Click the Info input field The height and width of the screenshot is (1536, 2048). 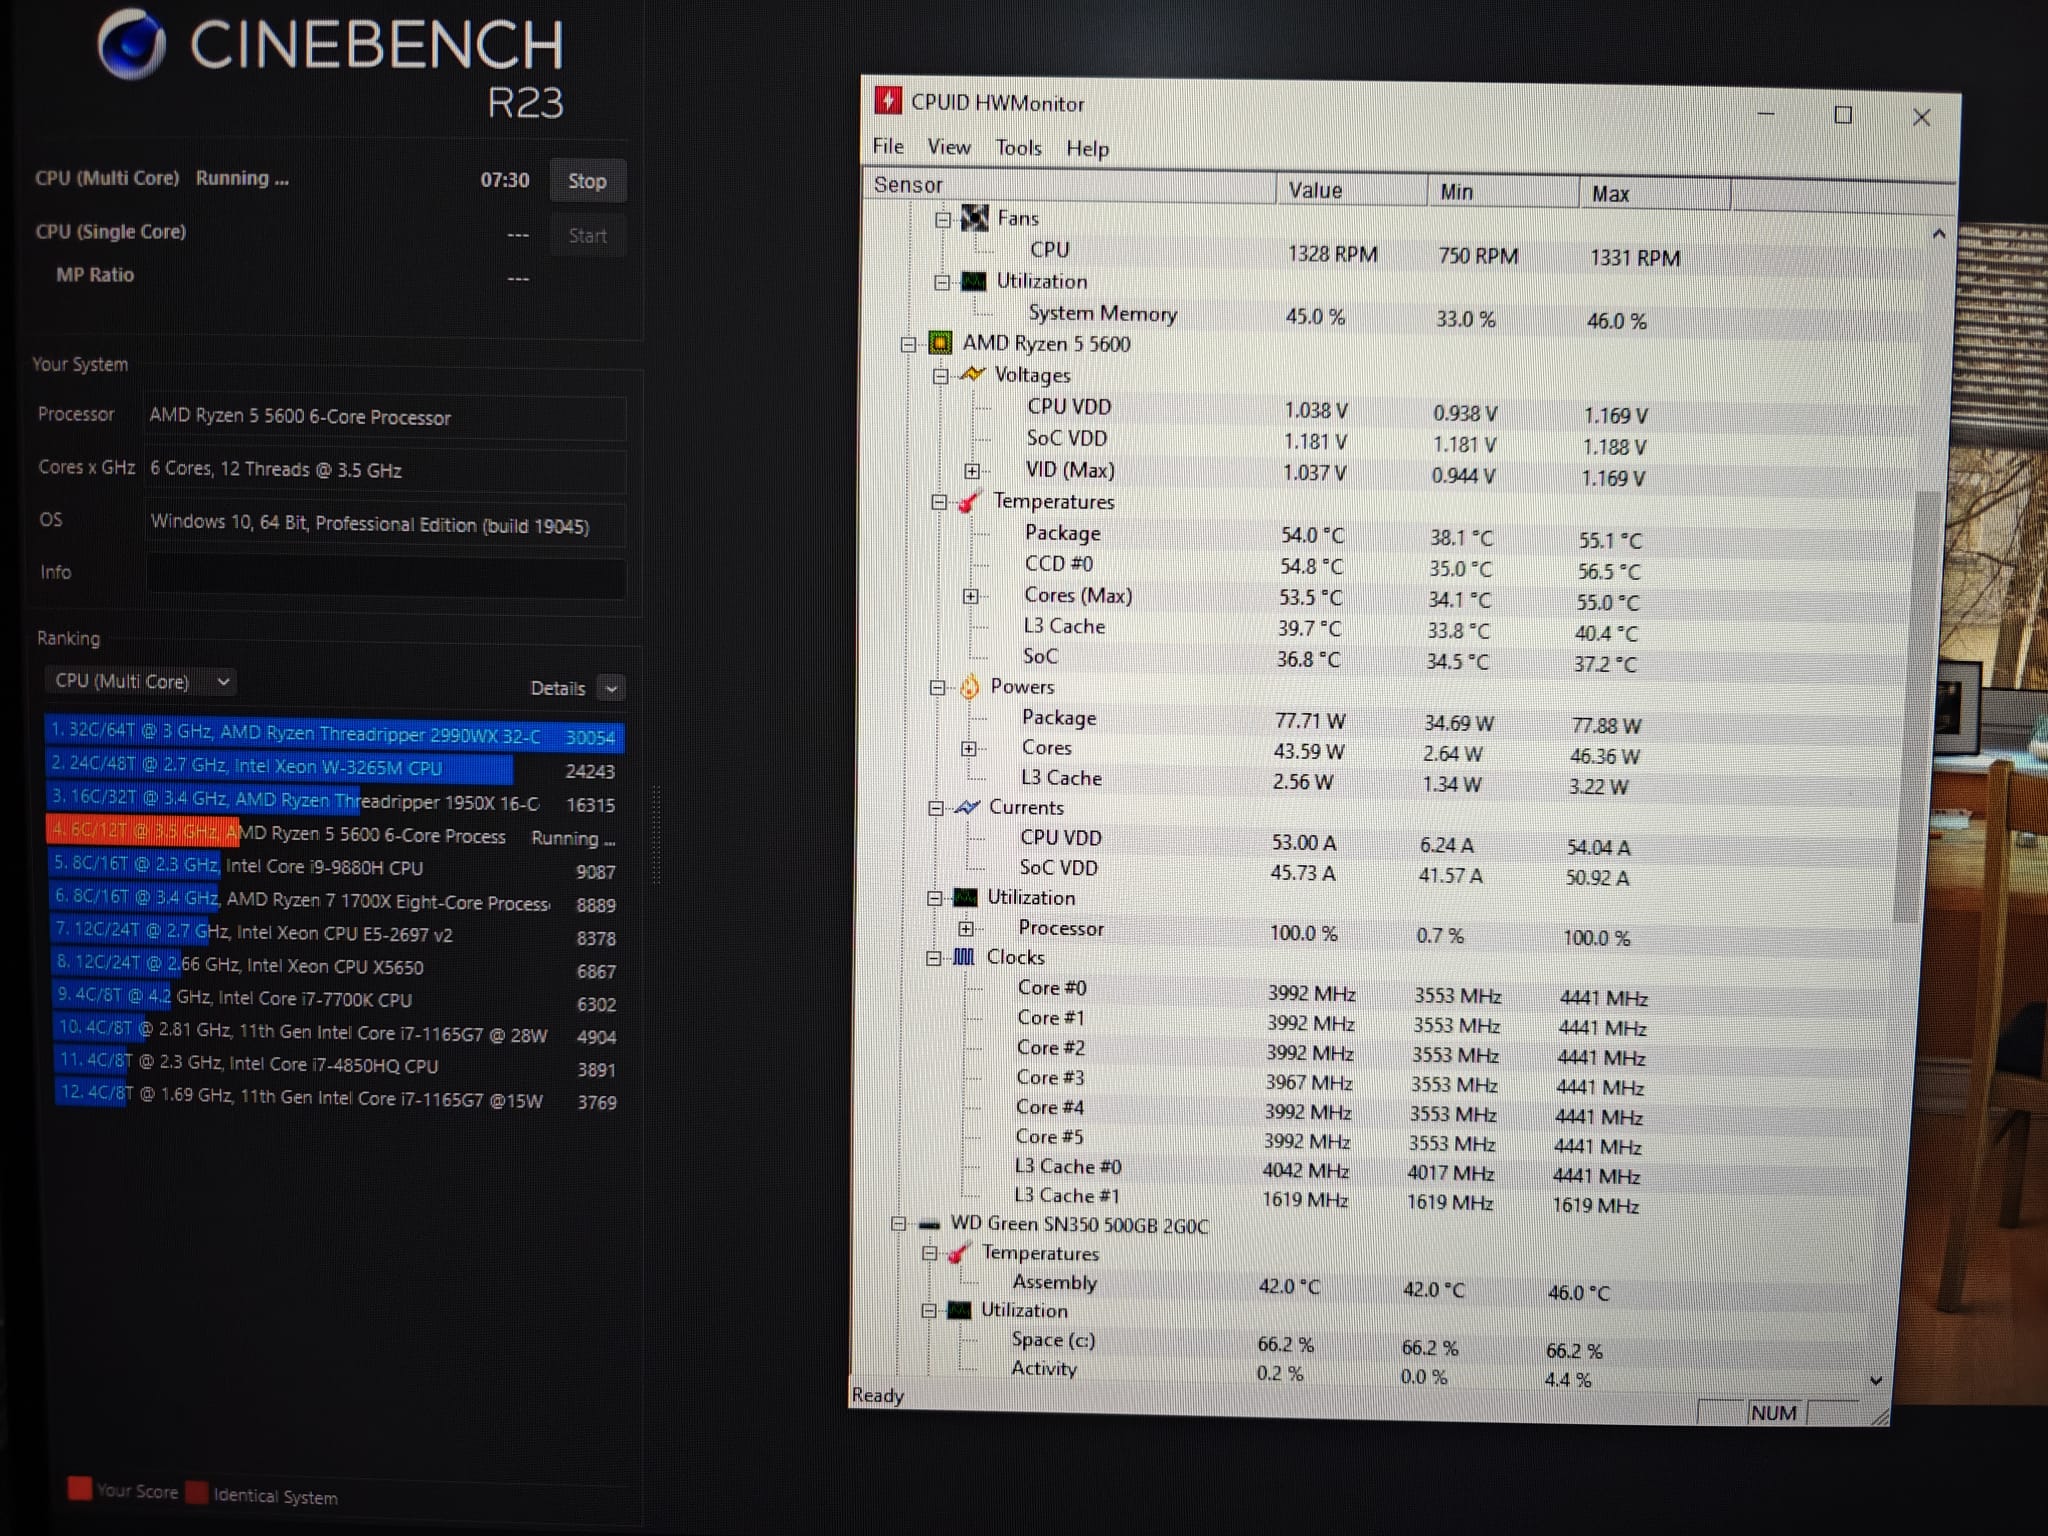385,577
